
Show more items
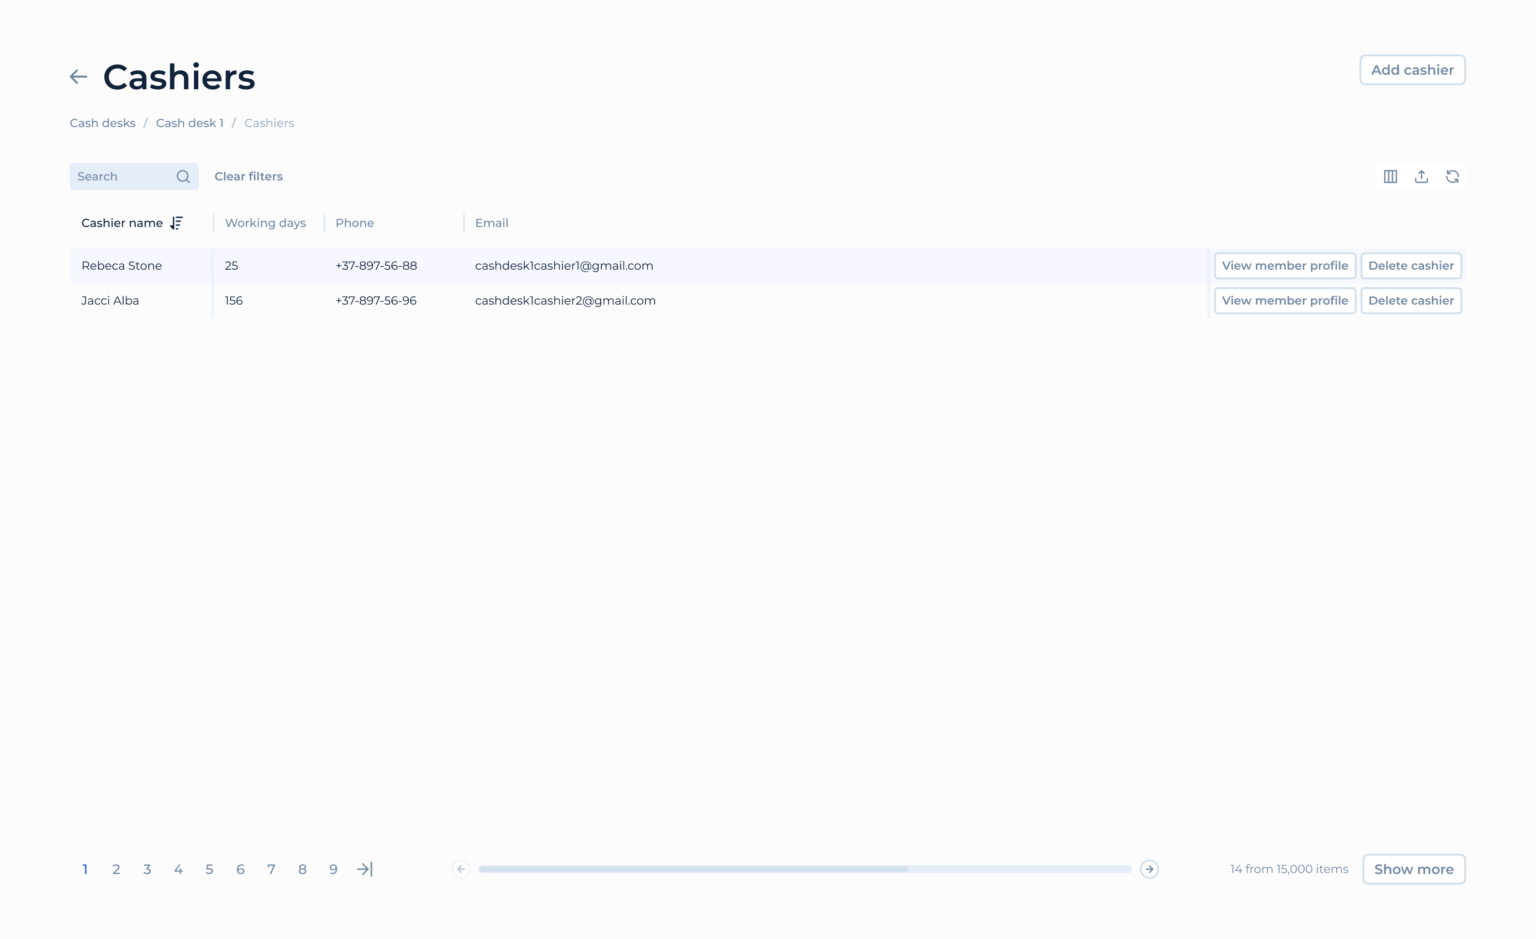click(1413, 869)
